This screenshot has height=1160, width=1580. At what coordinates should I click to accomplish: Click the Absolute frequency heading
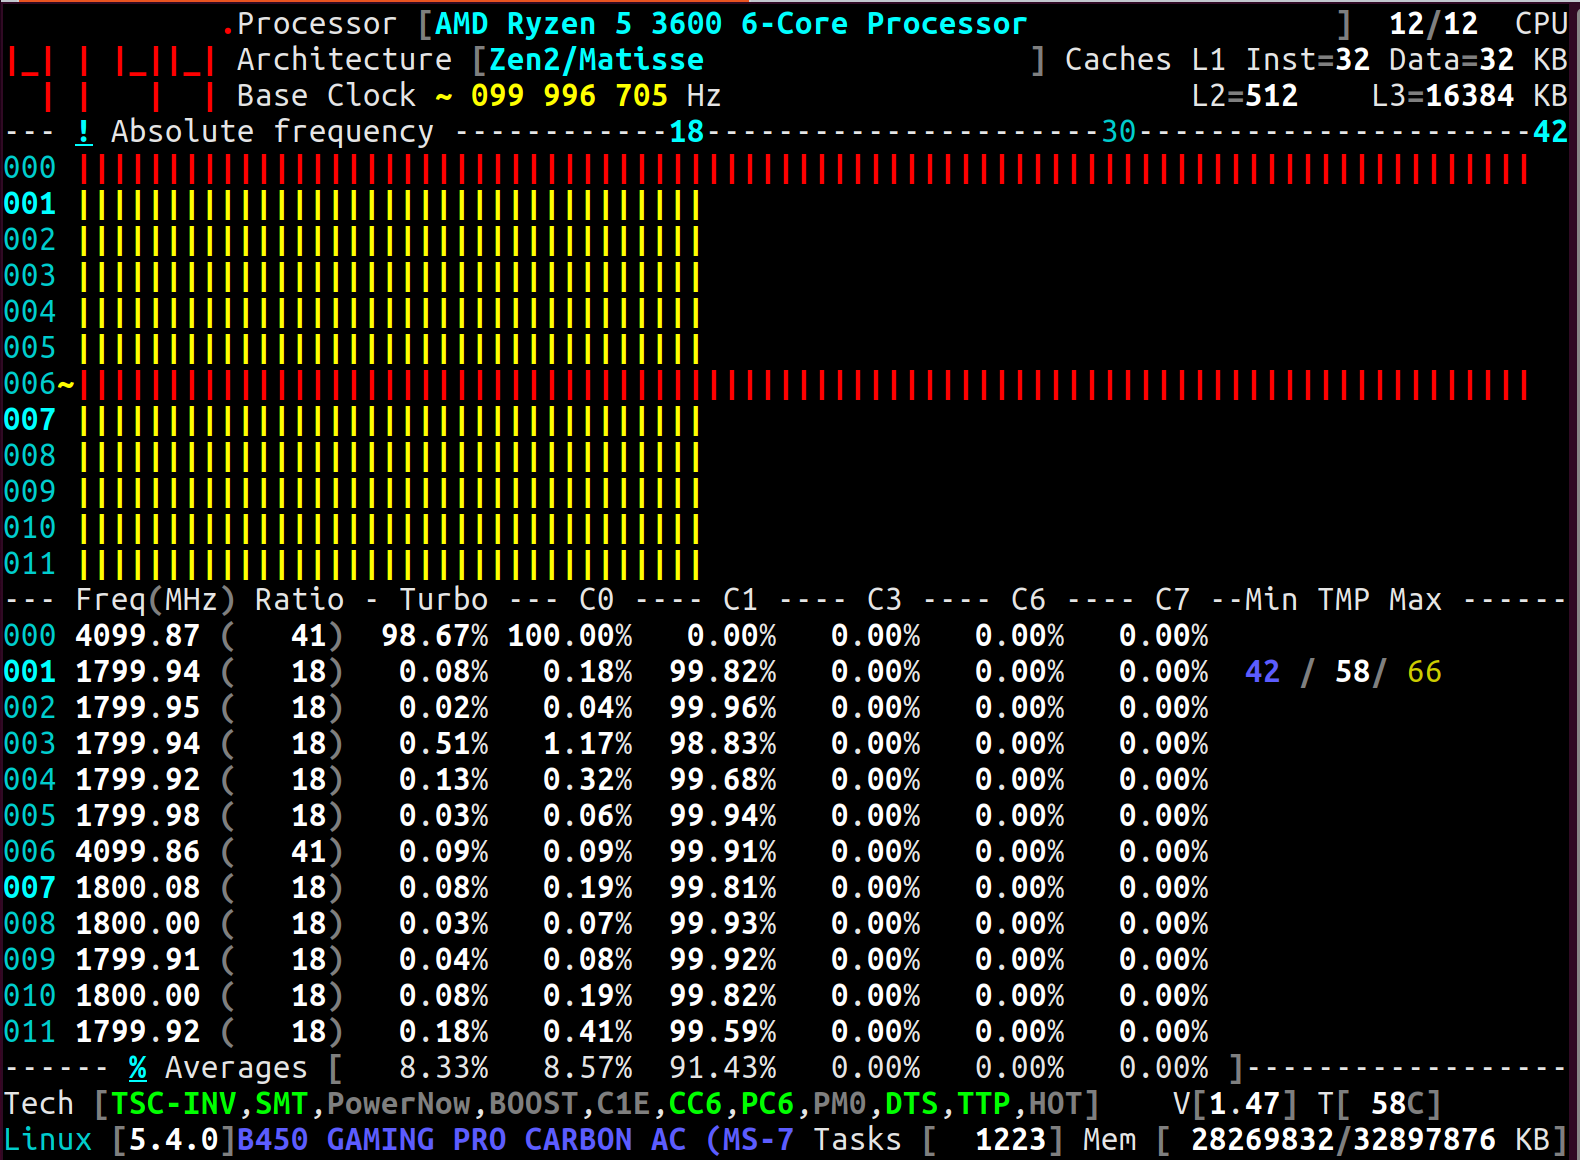click(272, 132)
